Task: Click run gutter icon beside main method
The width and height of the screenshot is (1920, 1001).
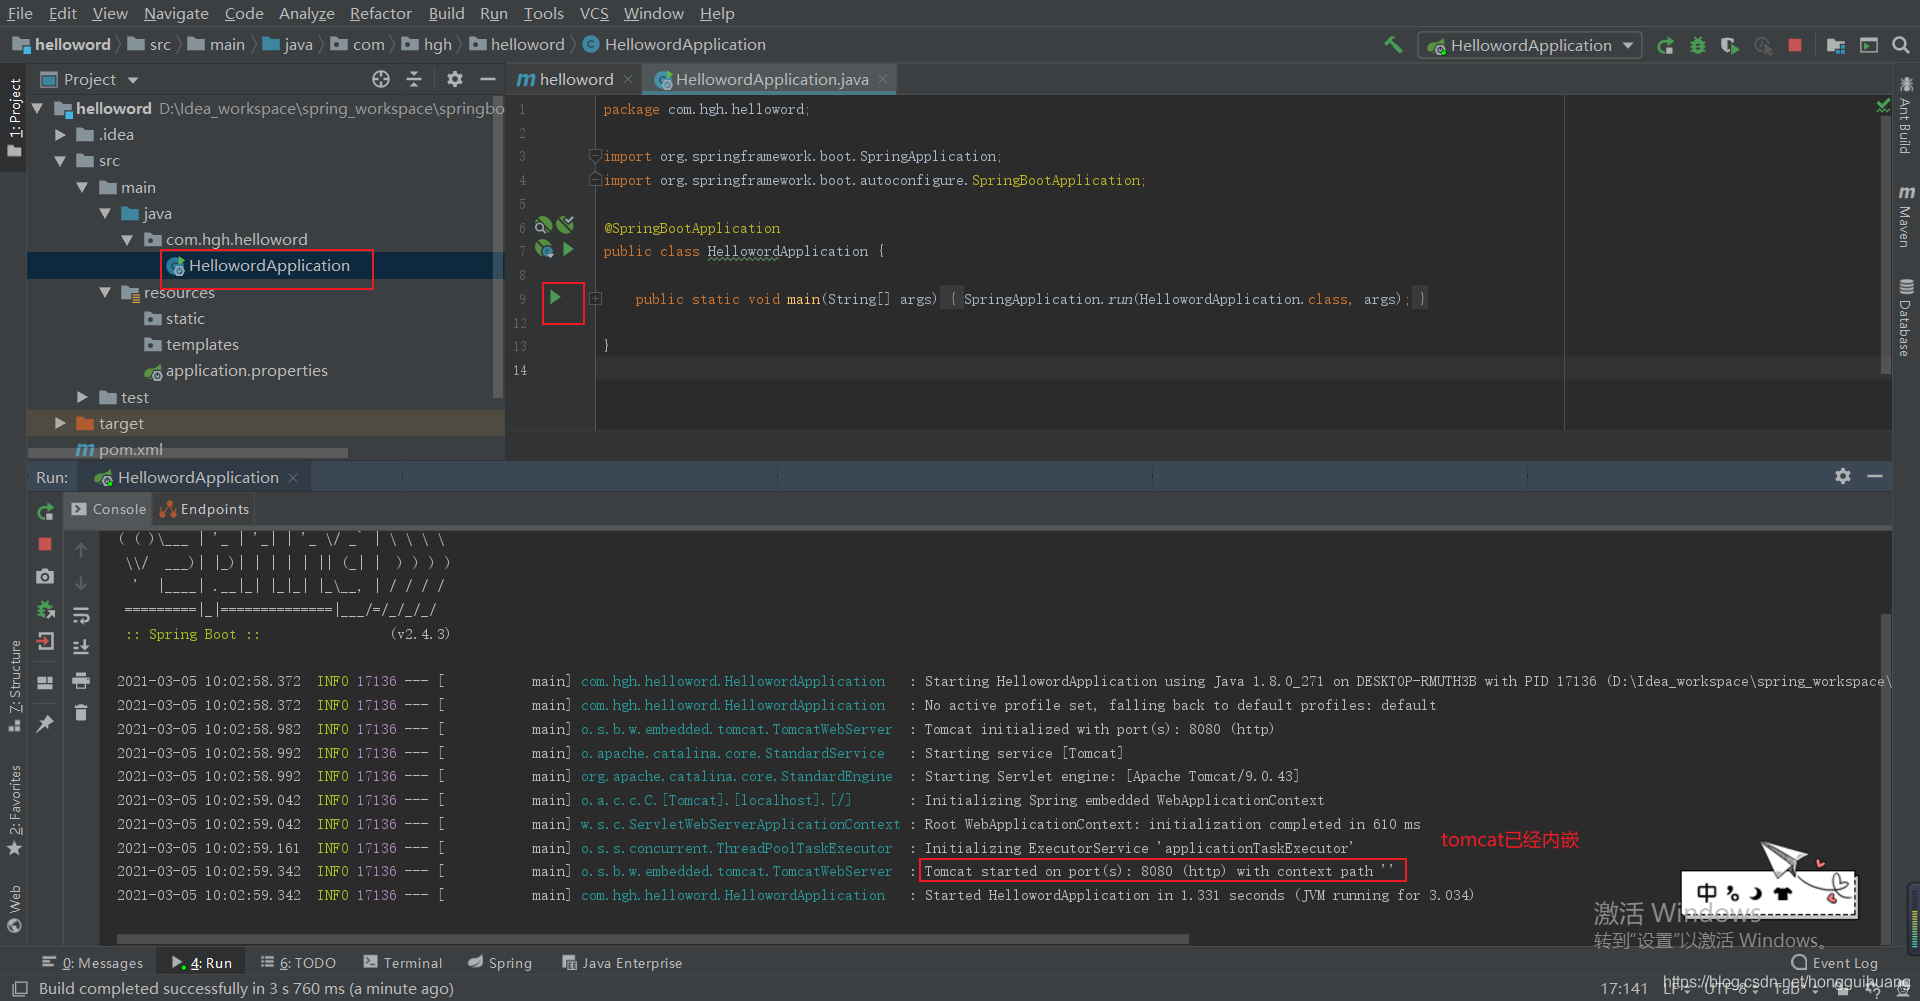Action: coord(555,297)
